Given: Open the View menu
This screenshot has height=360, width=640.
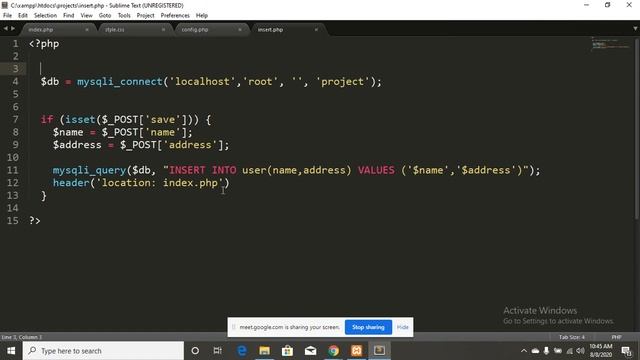Looking at the screenshot, I should click(x=87, y=16).
